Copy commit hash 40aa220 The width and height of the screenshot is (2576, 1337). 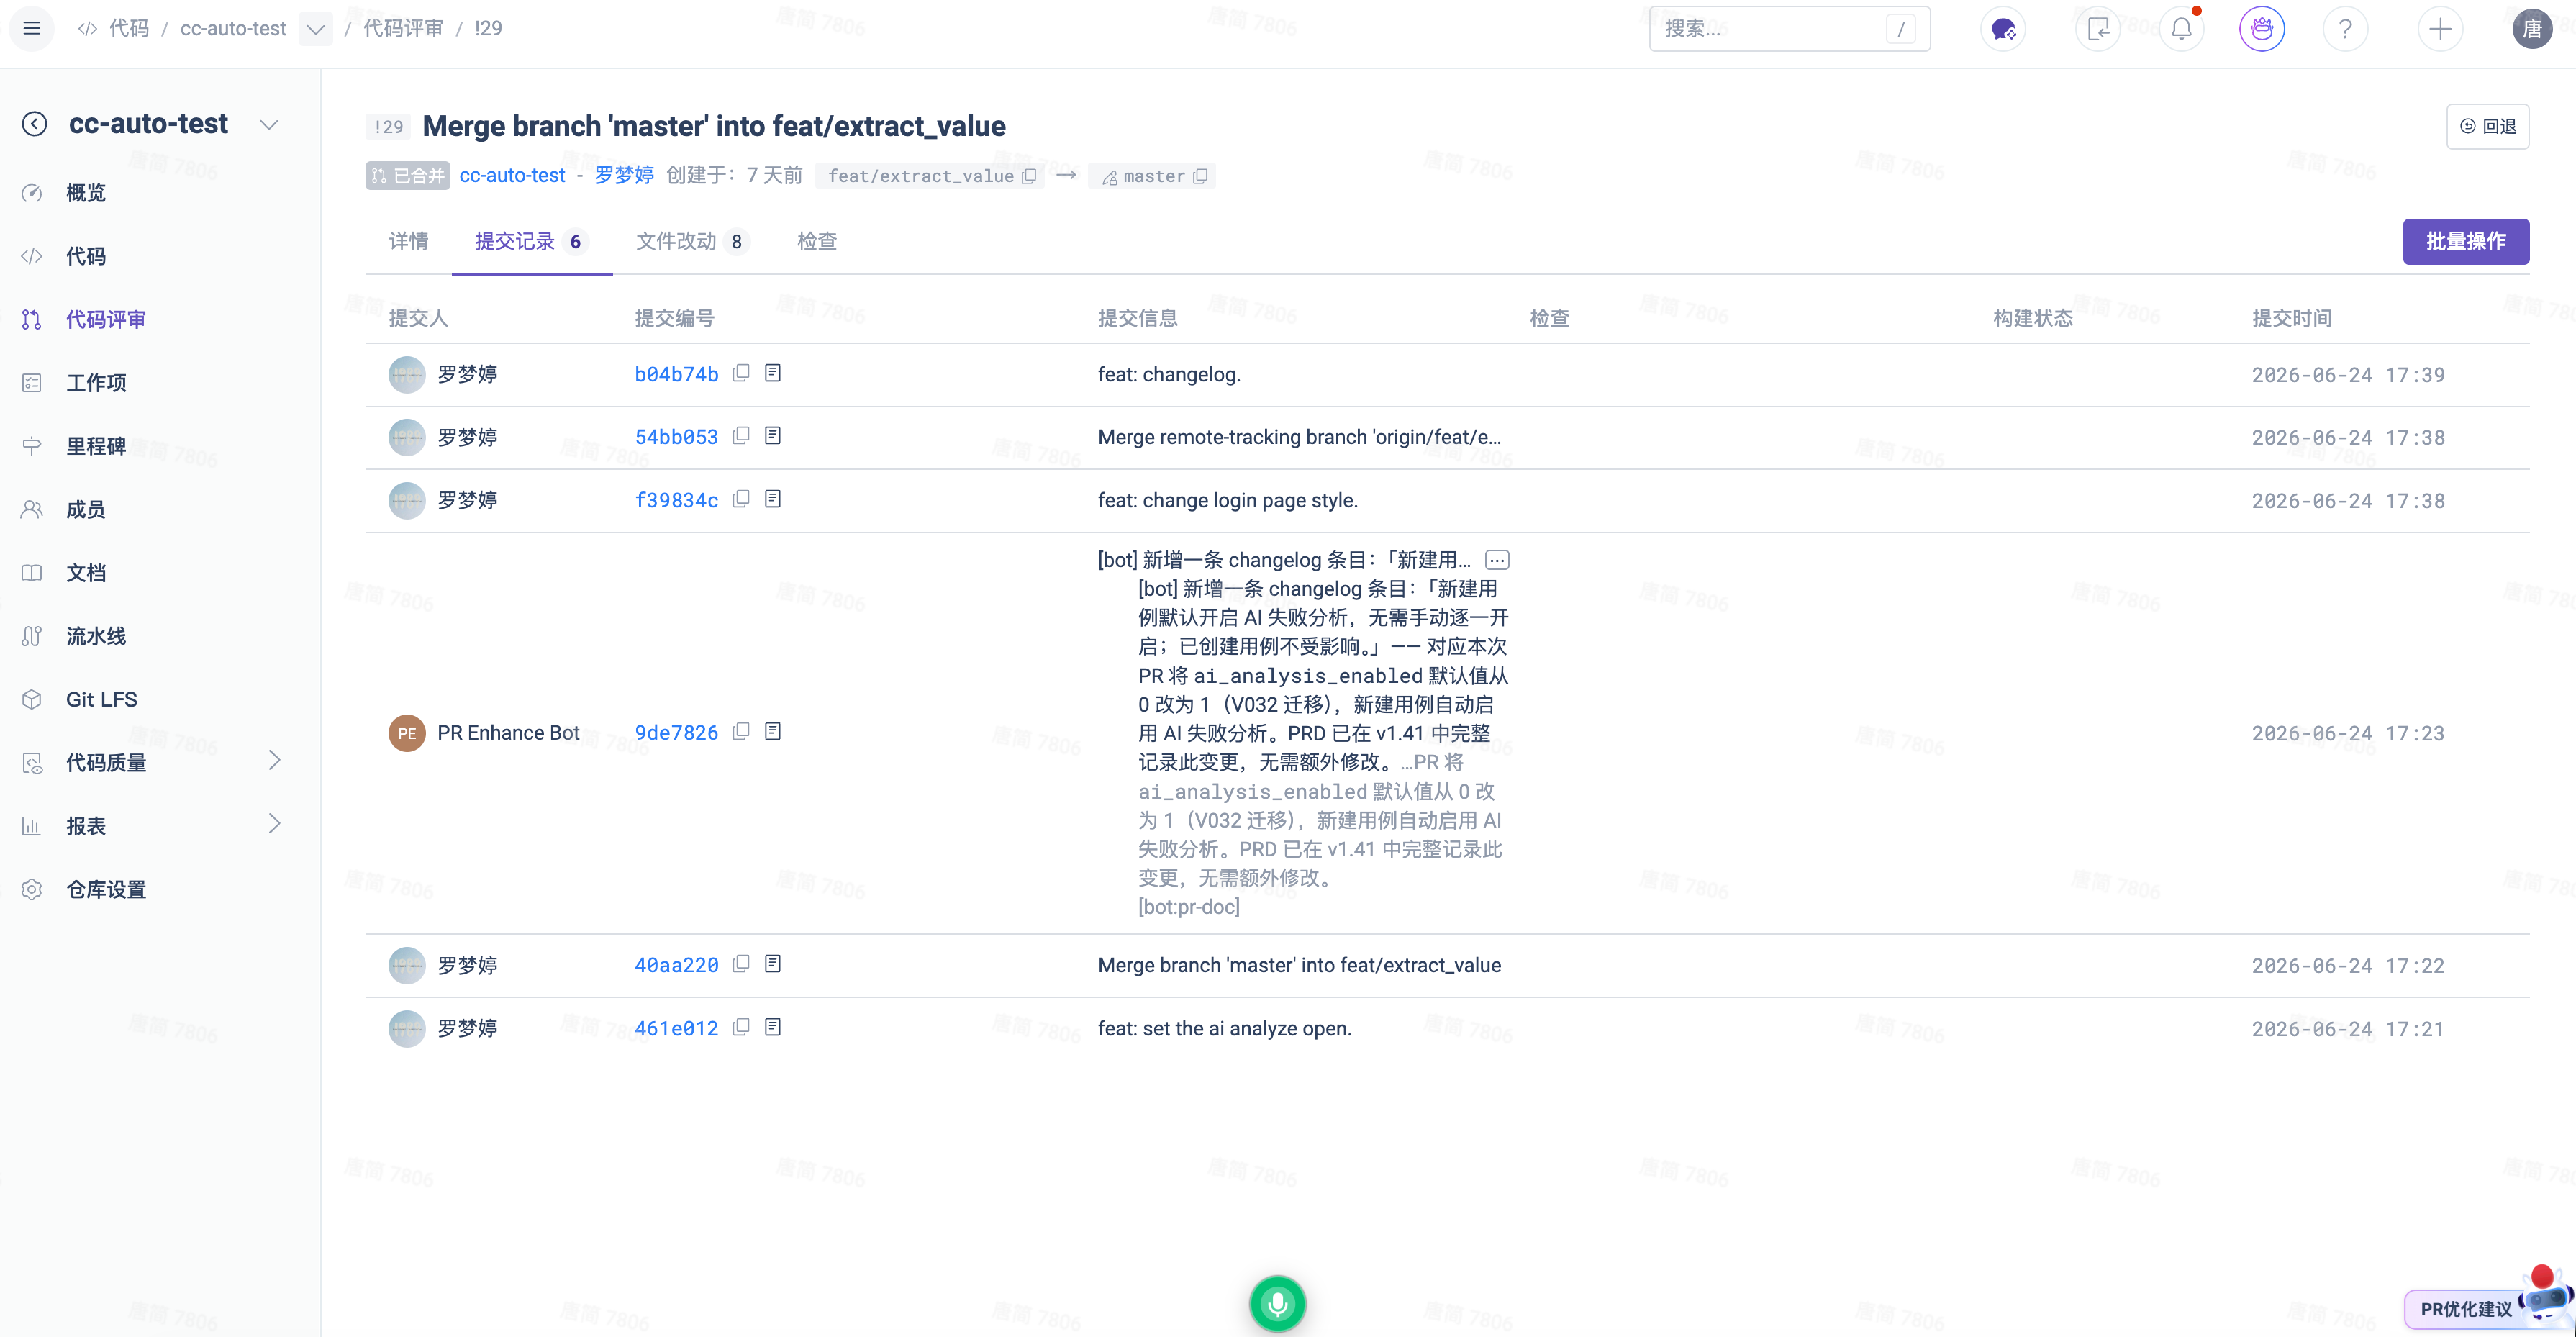[x=741, y=964]
